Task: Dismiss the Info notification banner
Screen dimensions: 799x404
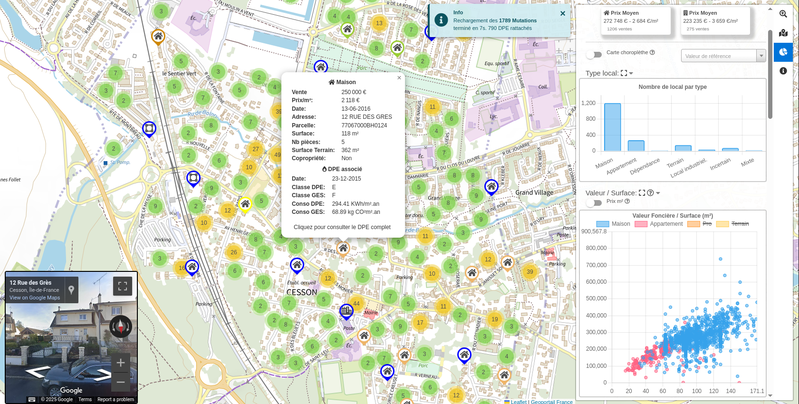Action: point(562,14)
